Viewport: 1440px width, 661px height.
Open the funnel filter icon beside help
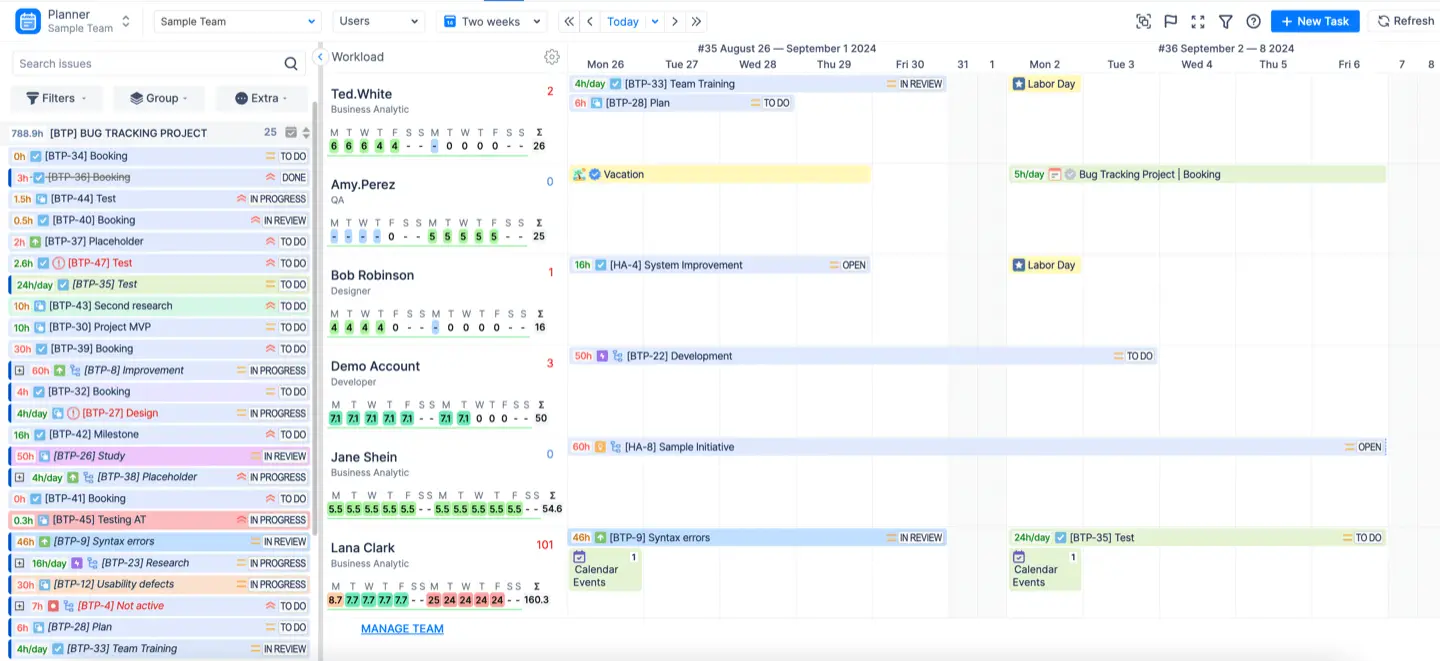click(1225, 21)
